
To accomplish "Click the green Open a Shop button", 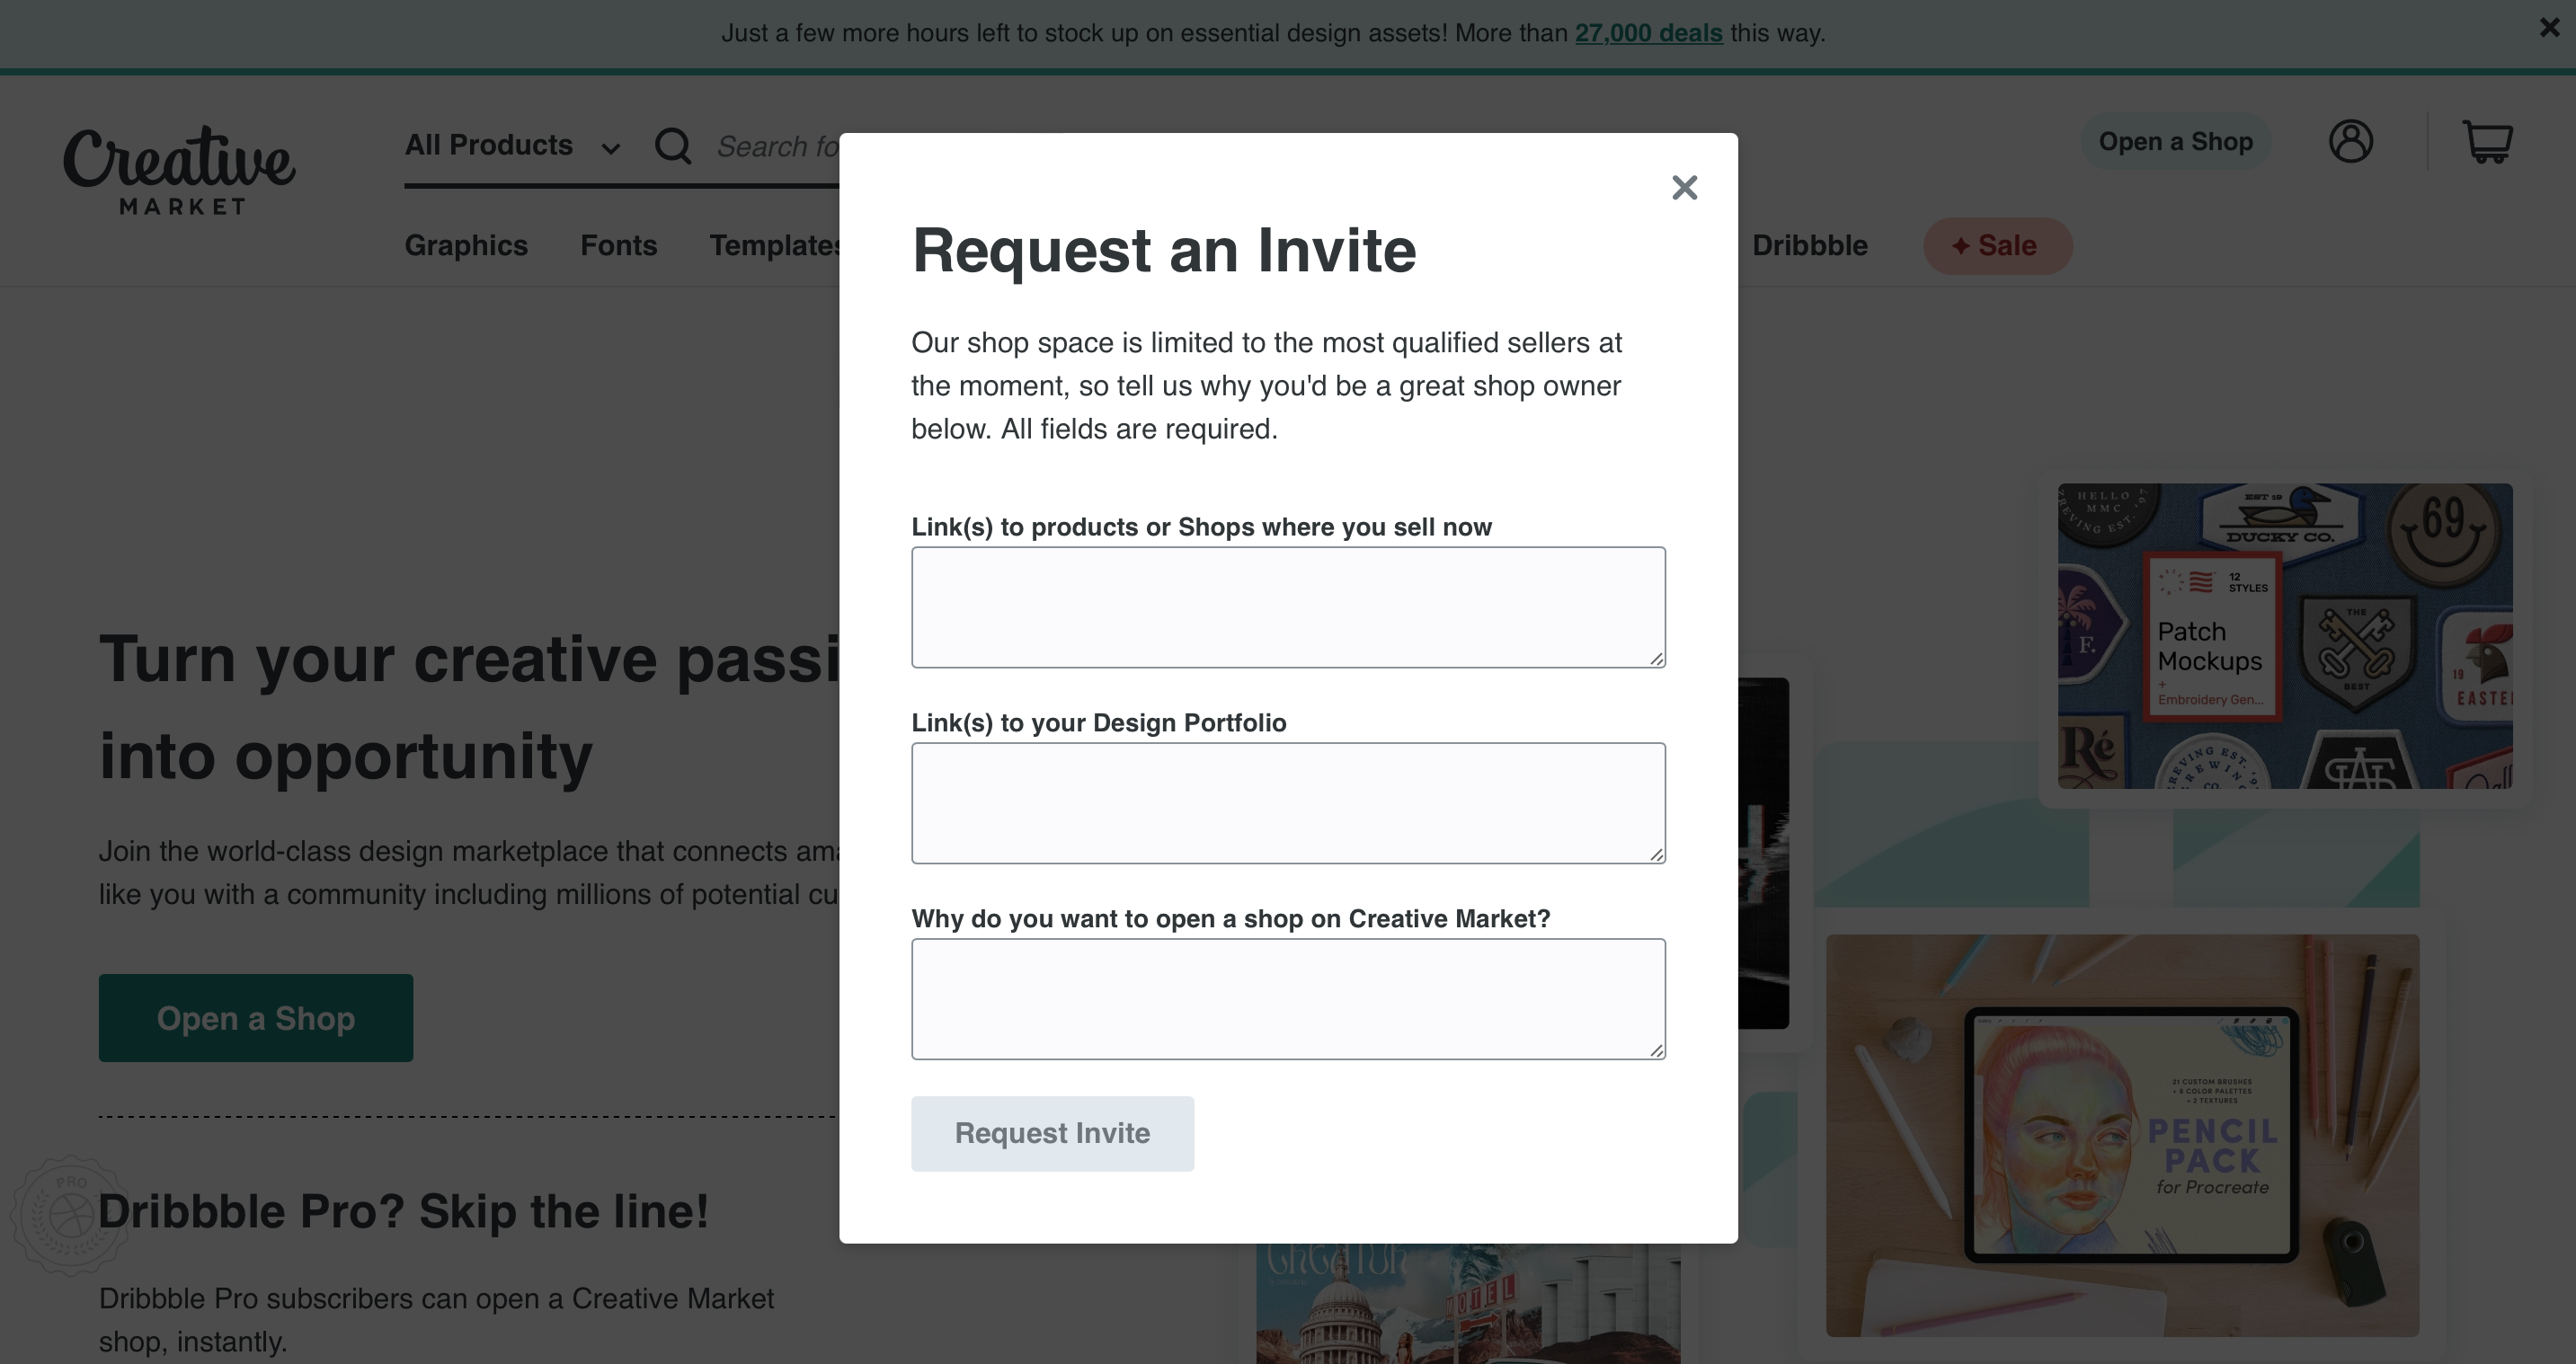I will [x=255, y=1017].
